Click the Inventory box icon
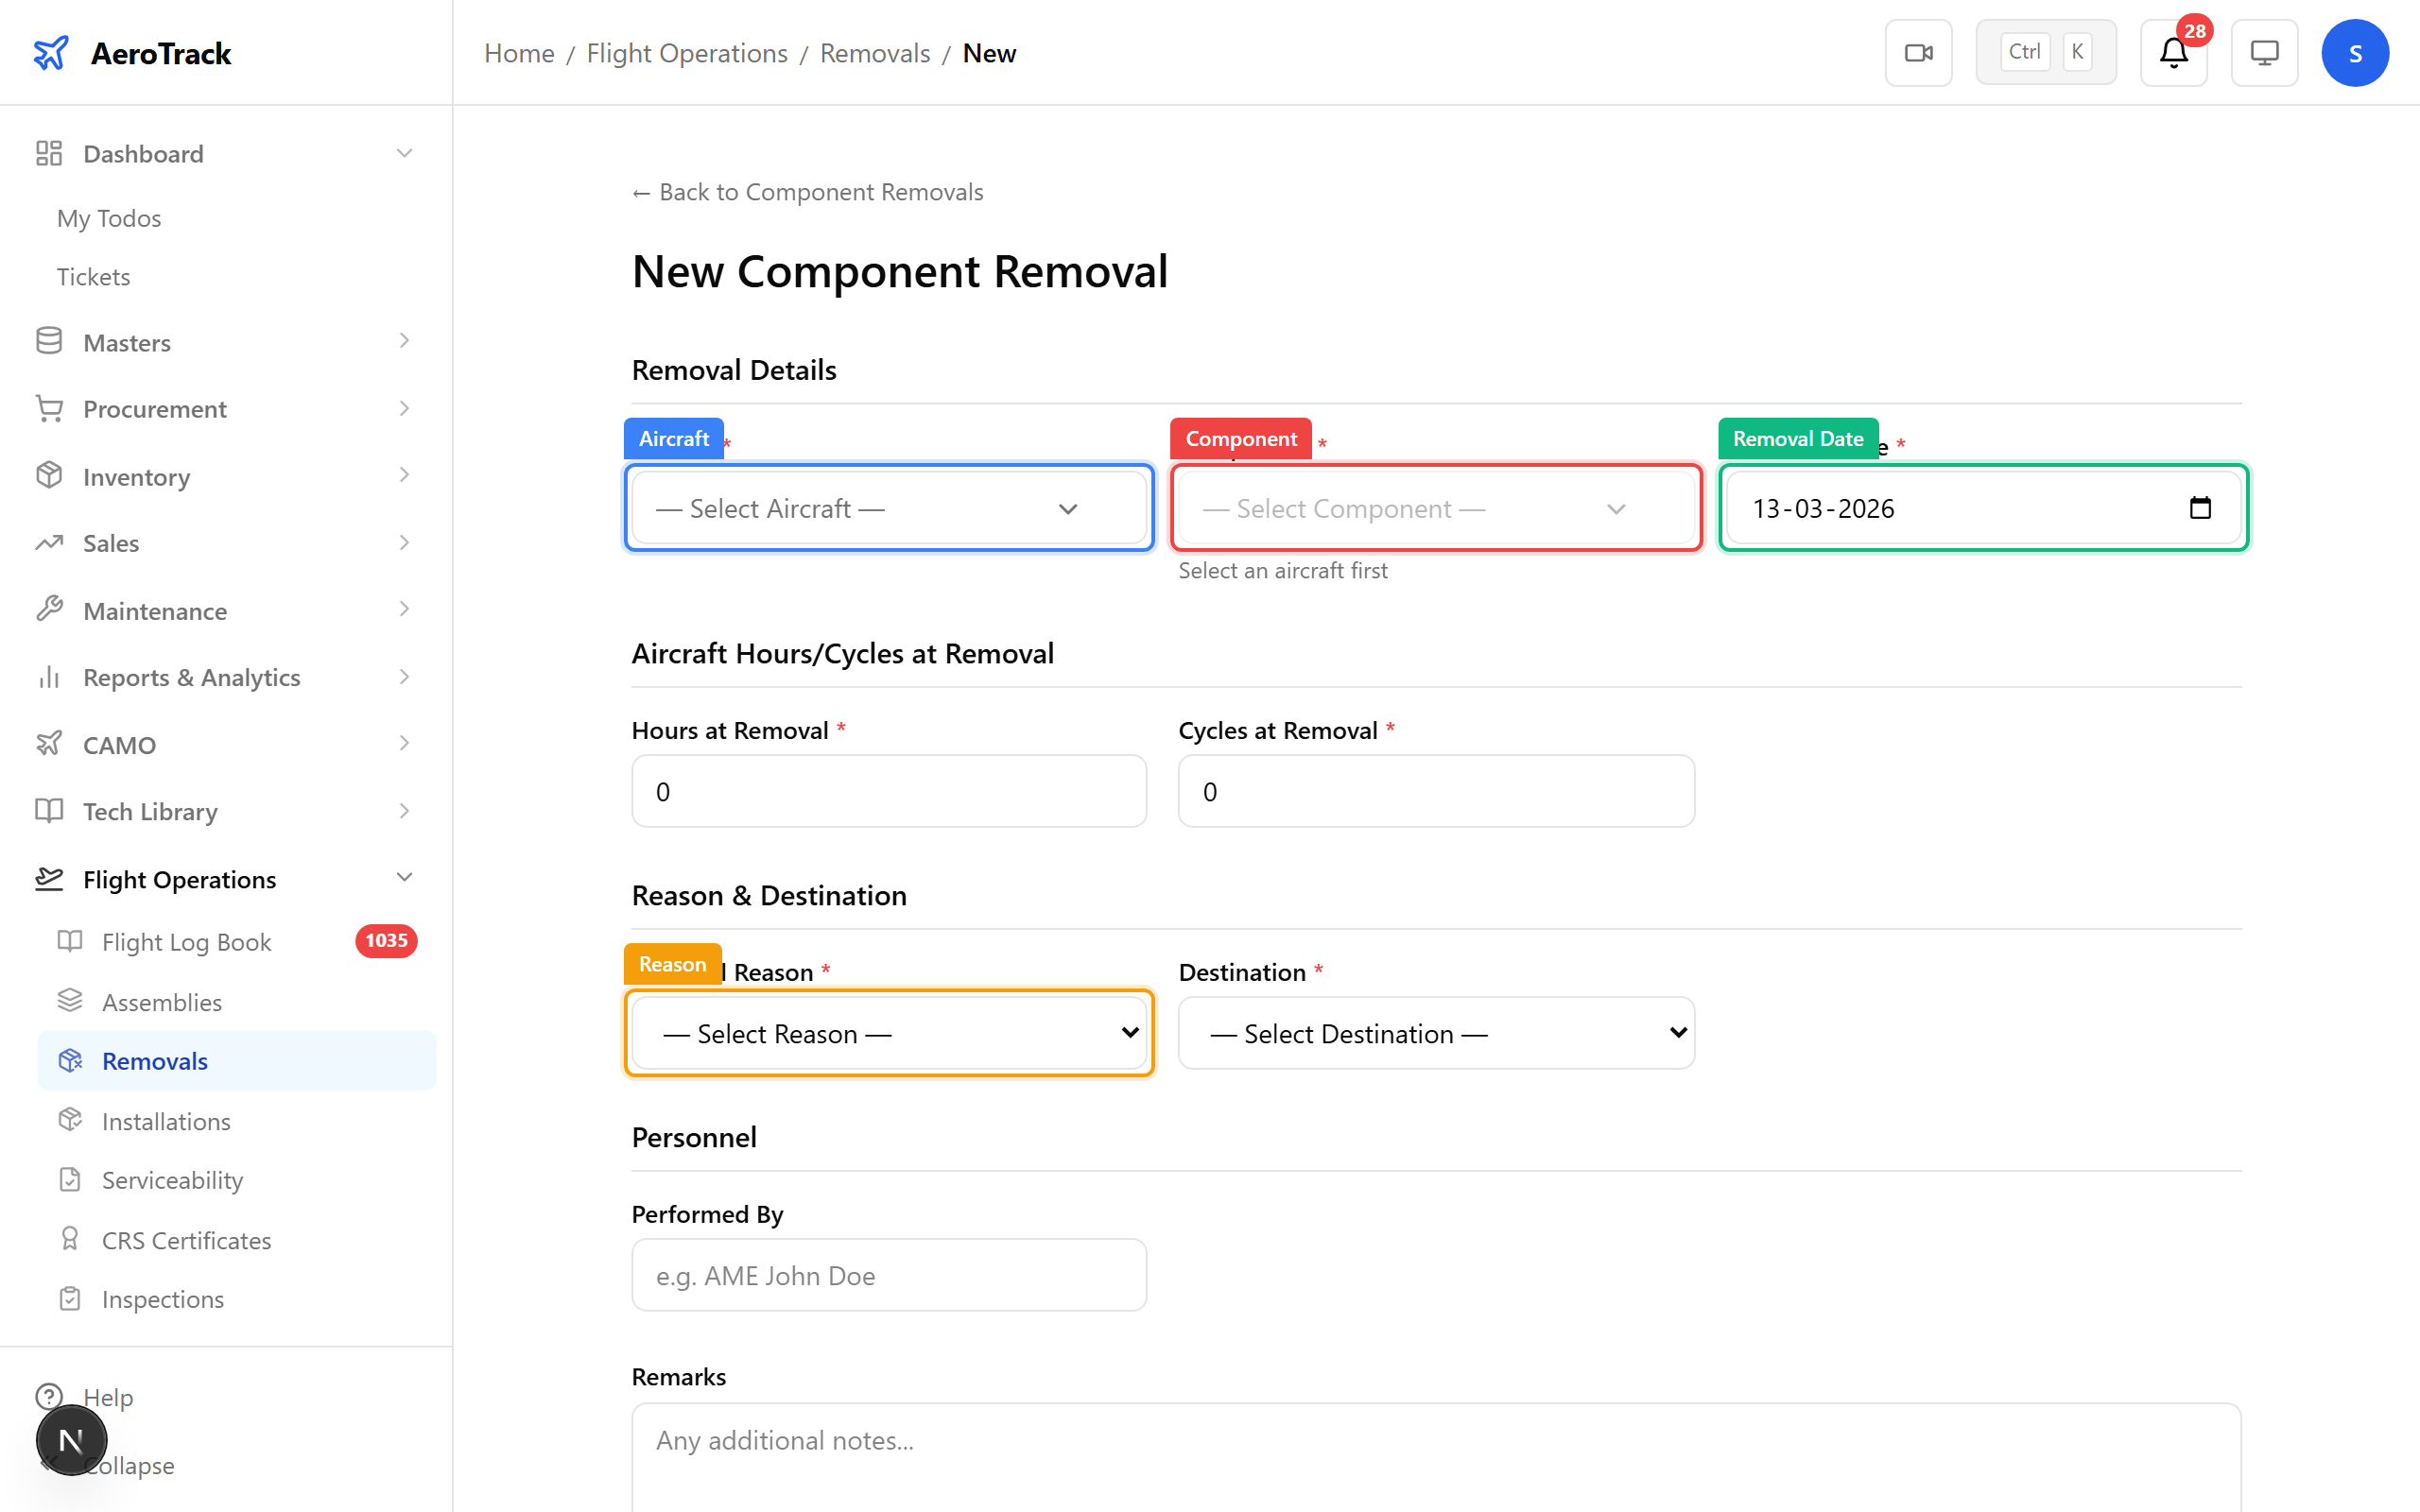 (50, 476)
